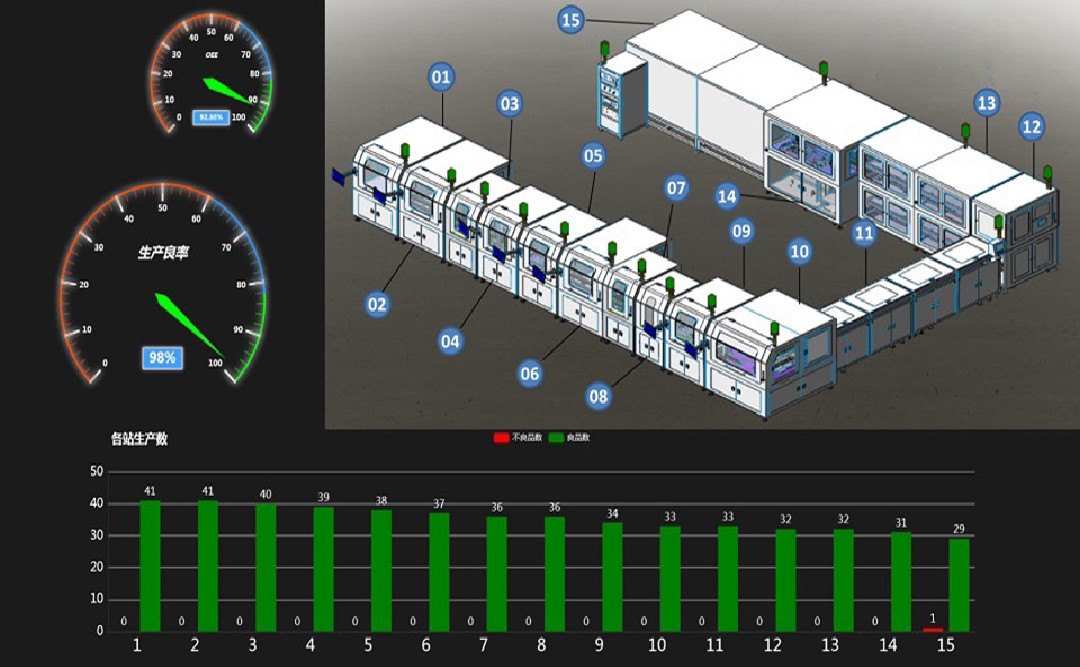
Task: Click the station 01 marker
Action: tap(441, 77)
